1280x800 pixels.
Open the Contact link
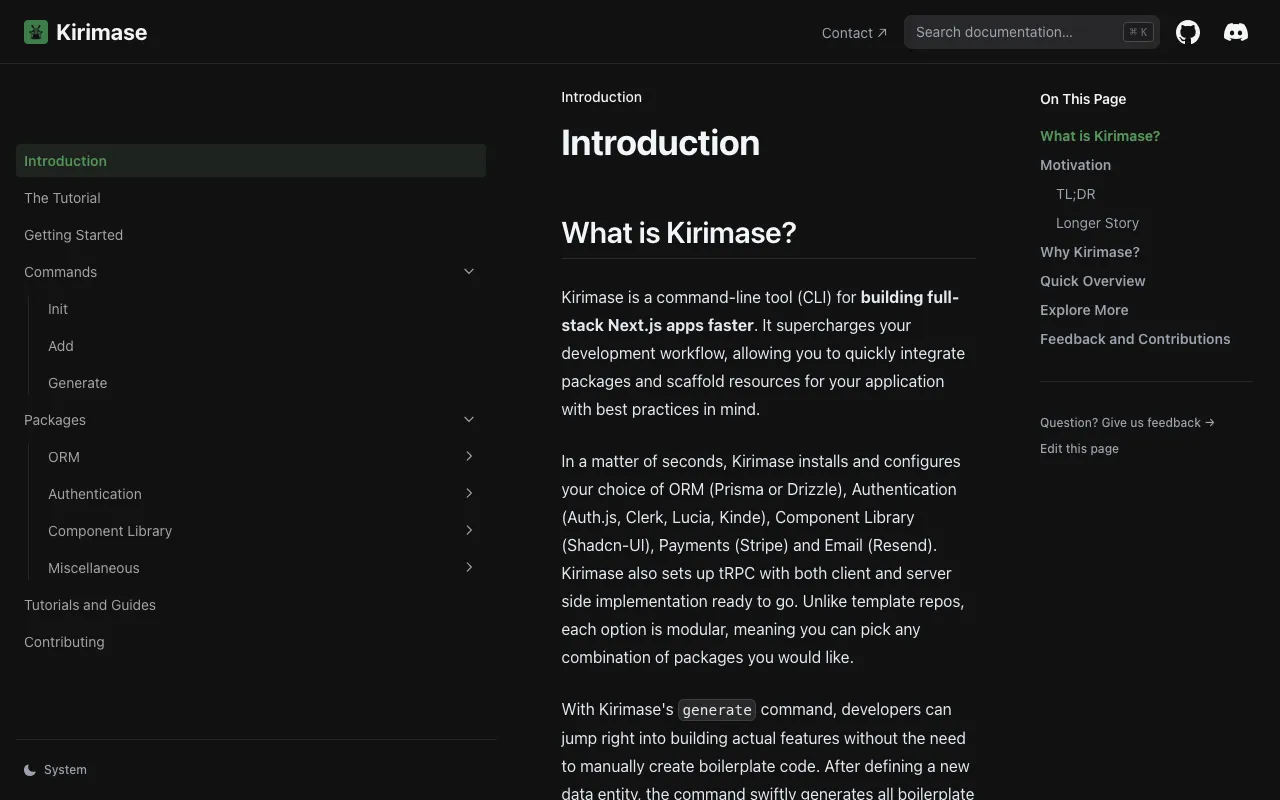(854, 33)
